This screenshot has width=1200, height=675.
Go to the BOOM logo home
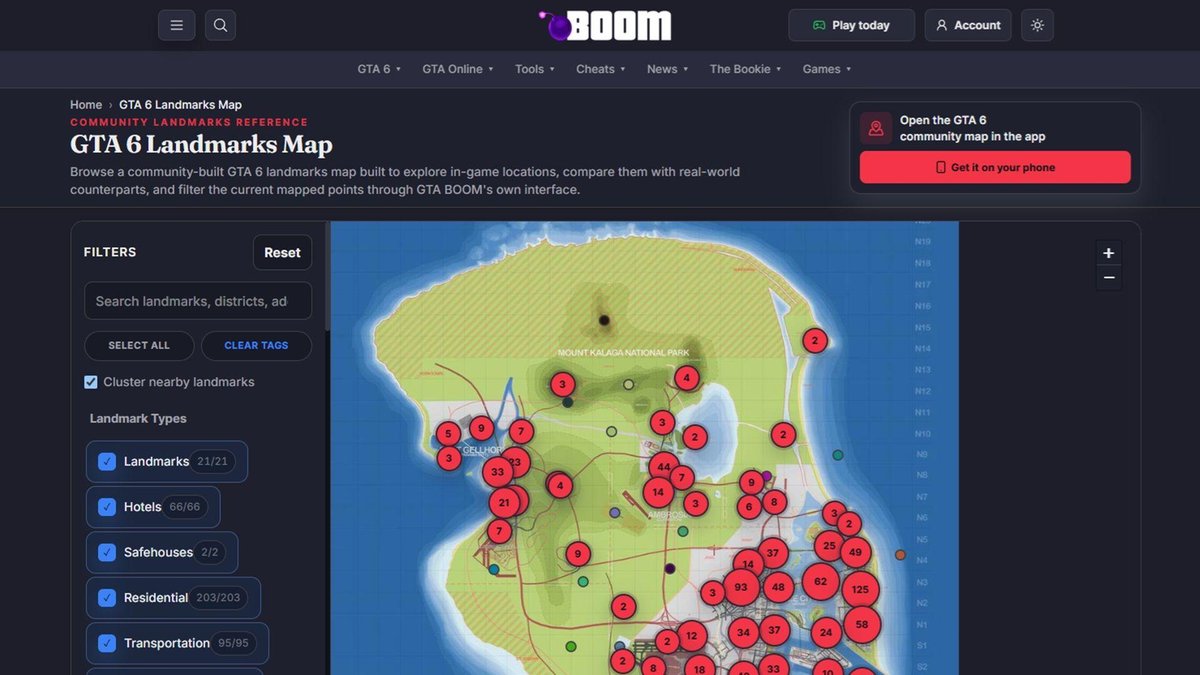point(604,25)
